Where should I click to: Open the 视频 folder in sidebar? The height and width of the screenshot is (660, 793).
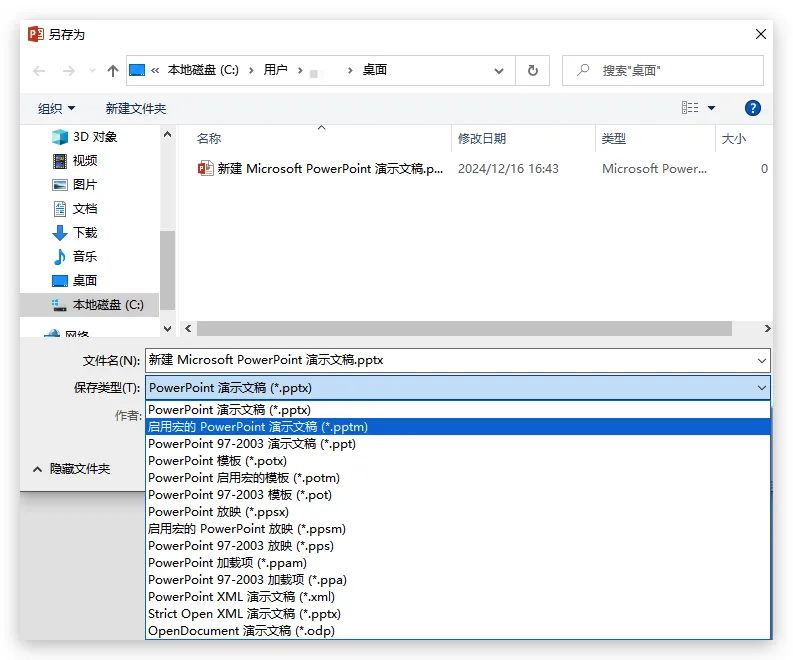(85, 161)
